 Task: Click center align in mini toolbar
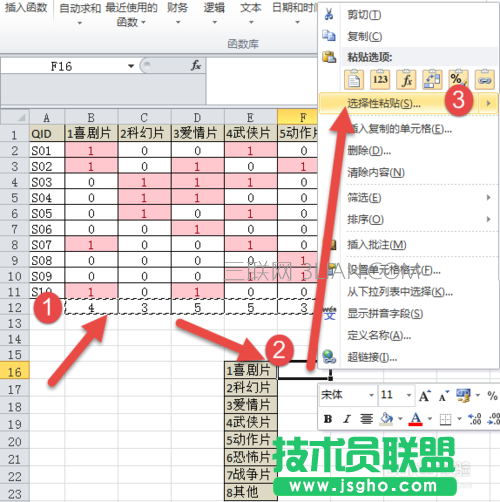click(x=366, y=419)
